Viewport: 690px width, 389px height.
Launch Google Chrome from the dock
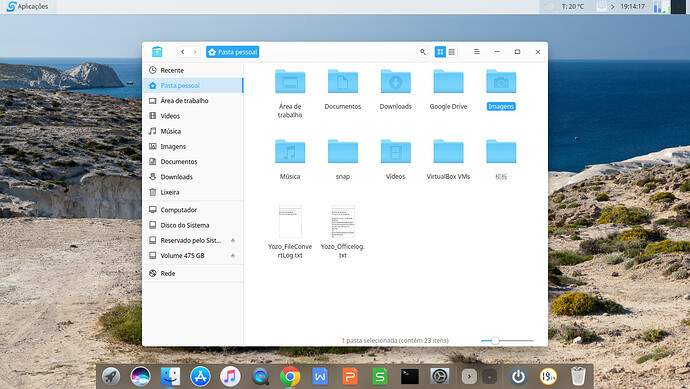point(290,377)
